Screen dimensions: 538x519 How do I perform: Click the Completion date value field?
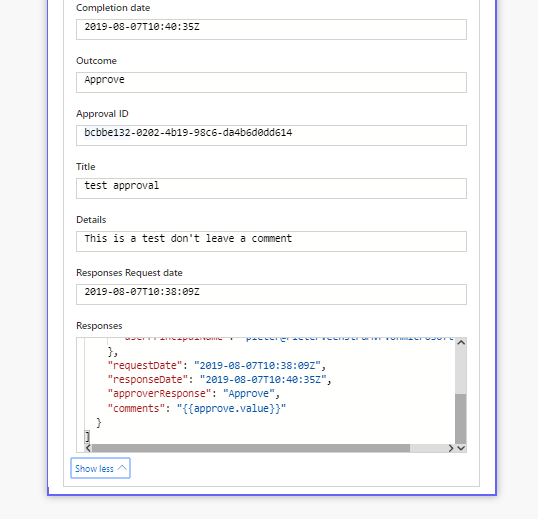(x=271, y=30)
